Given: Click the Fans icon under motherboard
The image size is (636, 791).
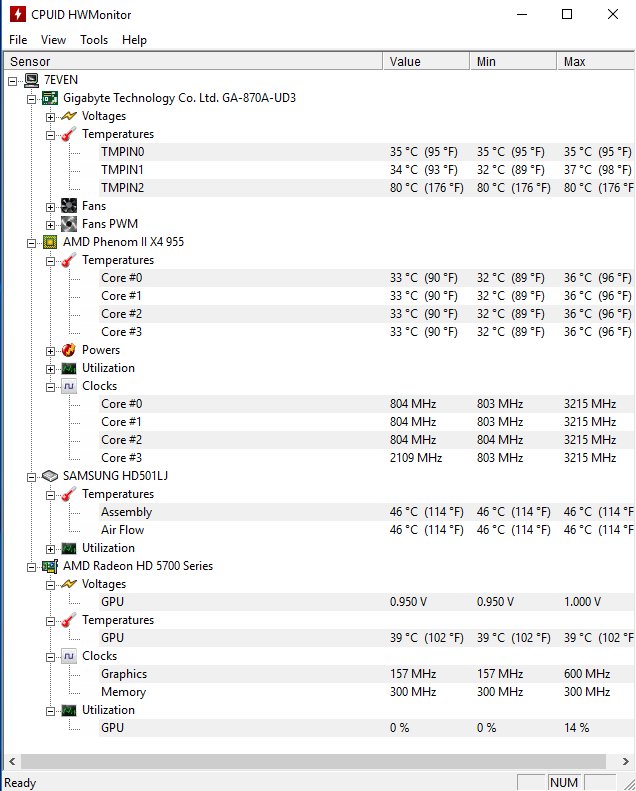Looking at the screenshot, I should pyautogui.click(x=69, y=206).
